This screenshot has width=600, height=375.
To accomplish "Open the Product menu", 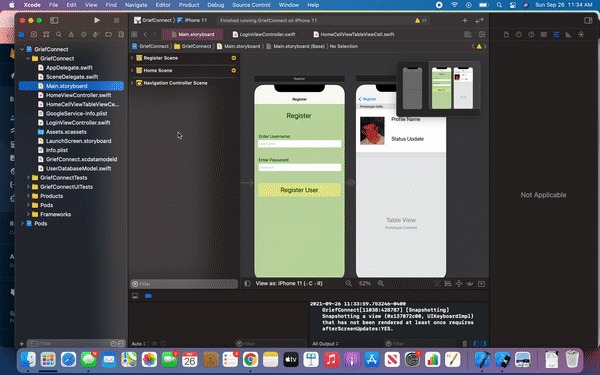I will point(189,5).
